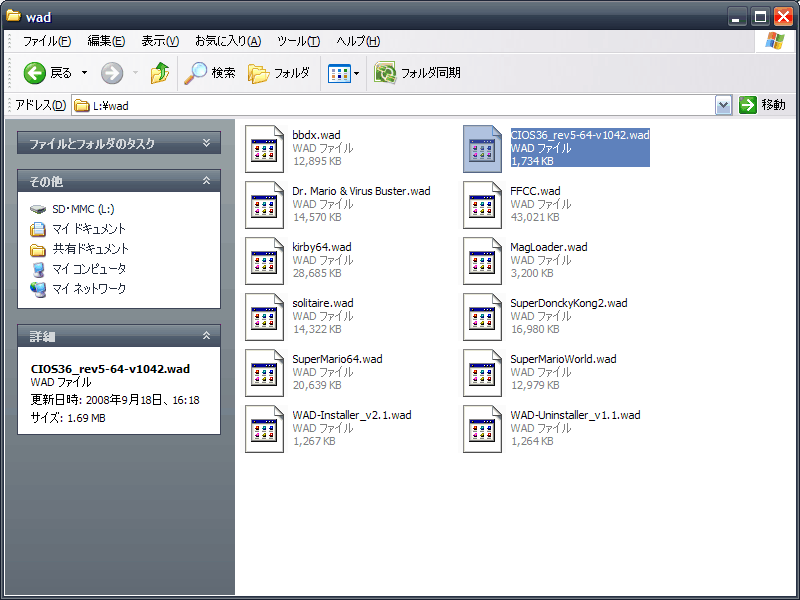Open the 表示(V) menu

(160, 41)
